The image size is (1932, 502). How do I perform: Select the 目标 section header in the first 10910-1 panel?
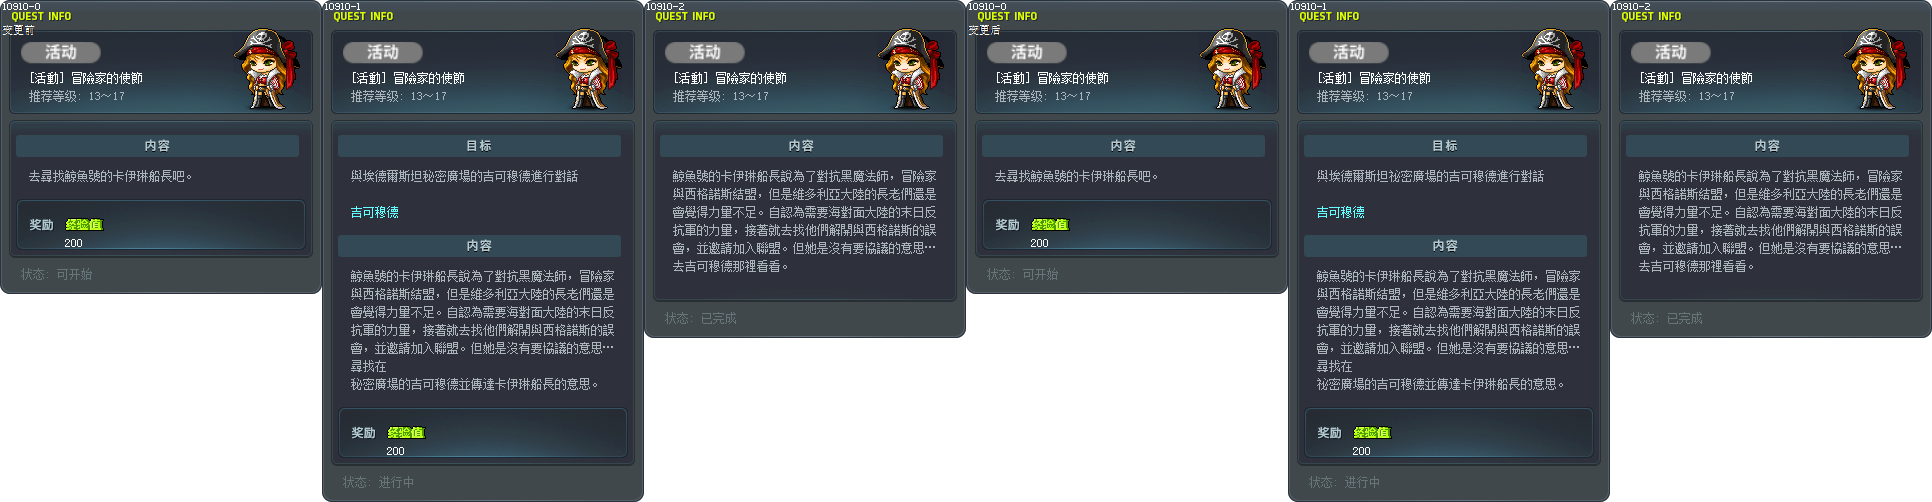(x=479, y=146)
